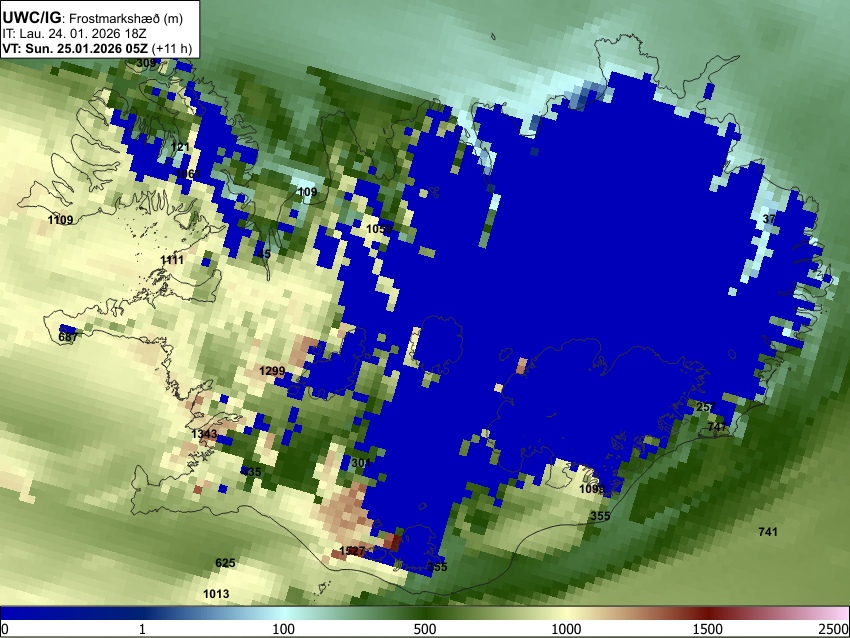Click the 1 tick label on the colour scale

[x=142, y=629]
